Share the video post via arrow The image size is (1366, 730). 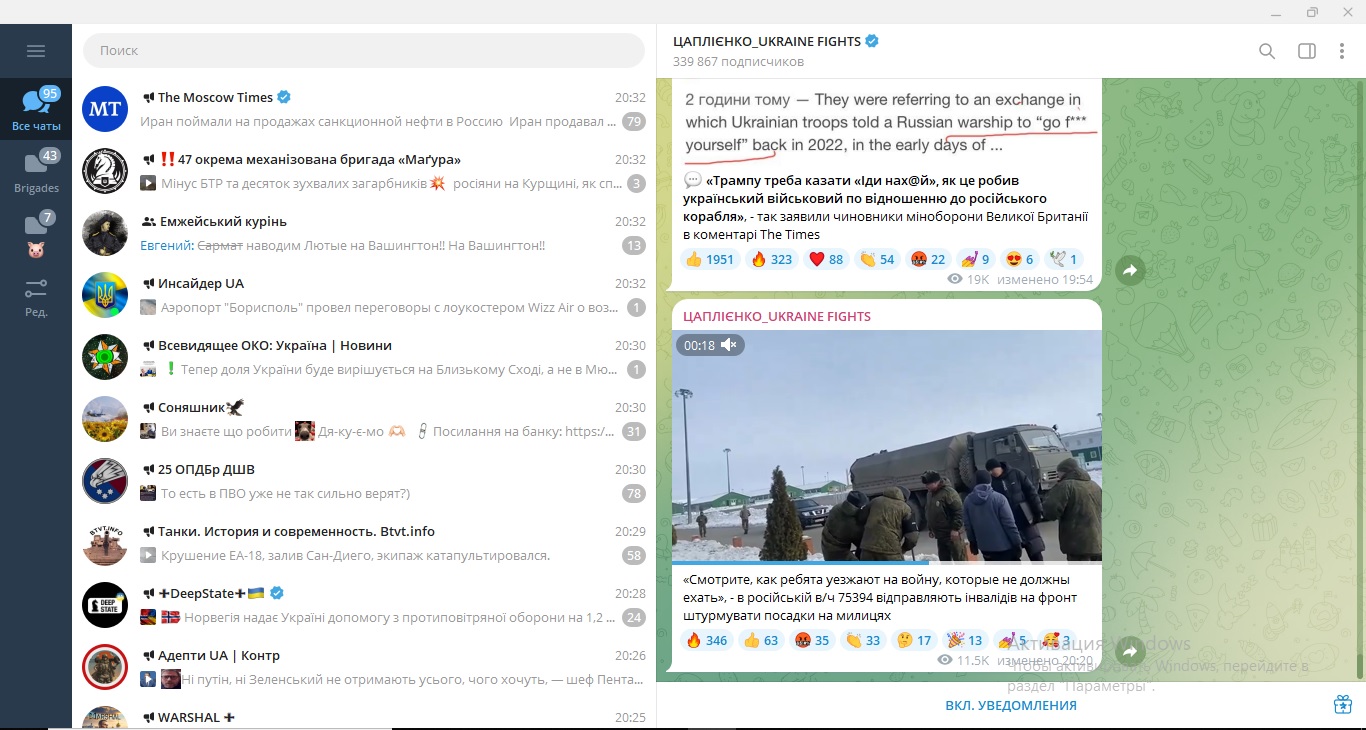coord(1130,652)
